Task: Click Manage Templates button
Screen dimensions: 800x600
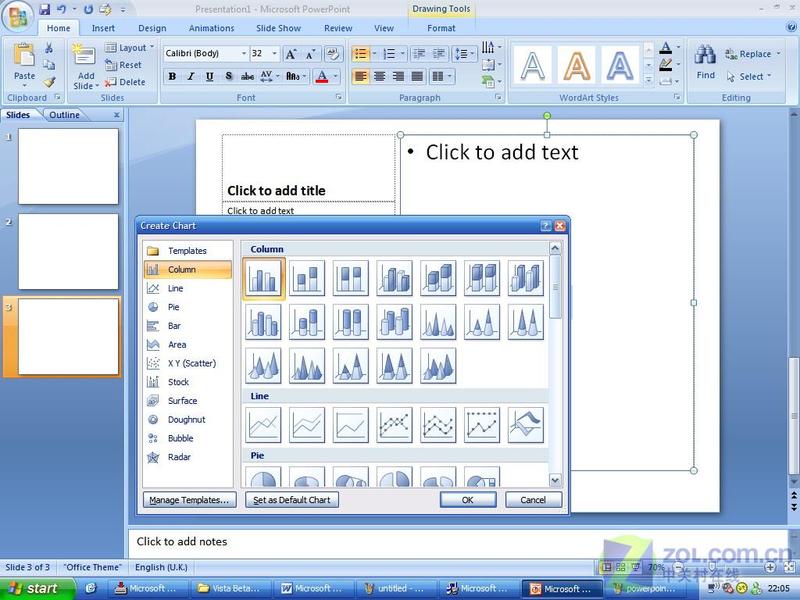Action: pyautogui.click(x=189, y=500)
